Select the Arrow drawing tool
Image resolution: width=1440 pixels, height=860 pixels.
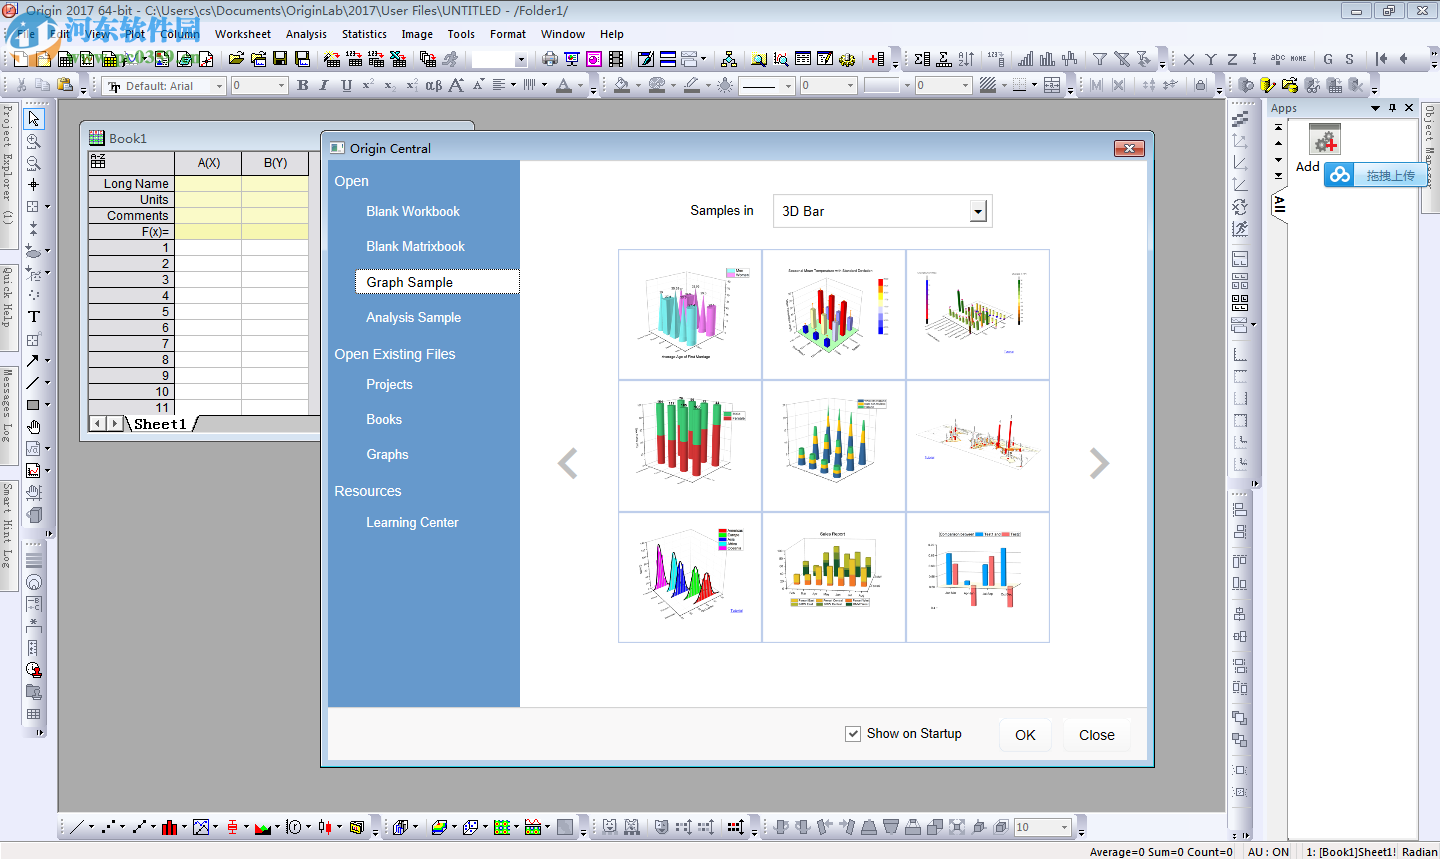pyautogui.click(x=33, y=360)
